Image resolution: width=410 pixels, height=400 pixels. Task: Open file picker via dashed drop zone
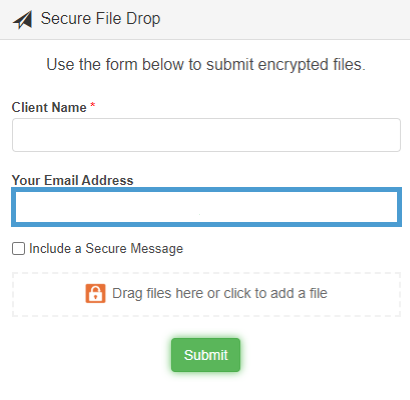point(206,294)
